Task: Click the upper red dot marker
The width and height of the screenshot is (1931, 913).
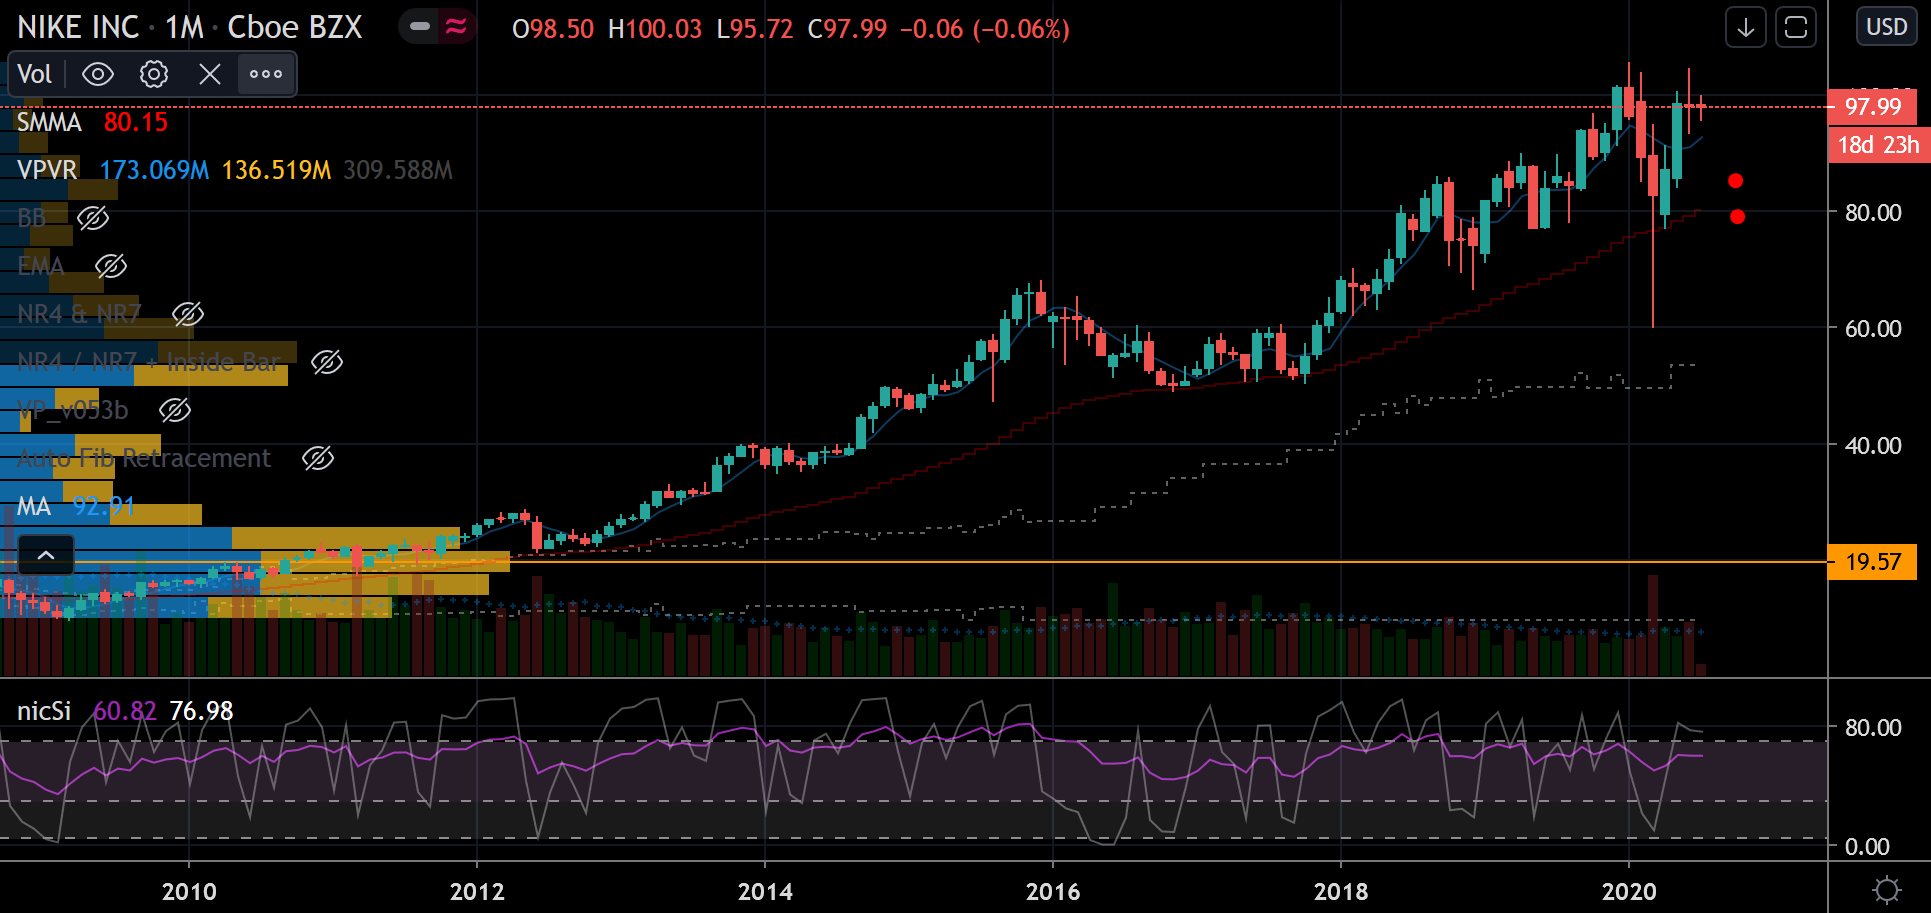Action: pyautogui.click(x=1736, y=181)
